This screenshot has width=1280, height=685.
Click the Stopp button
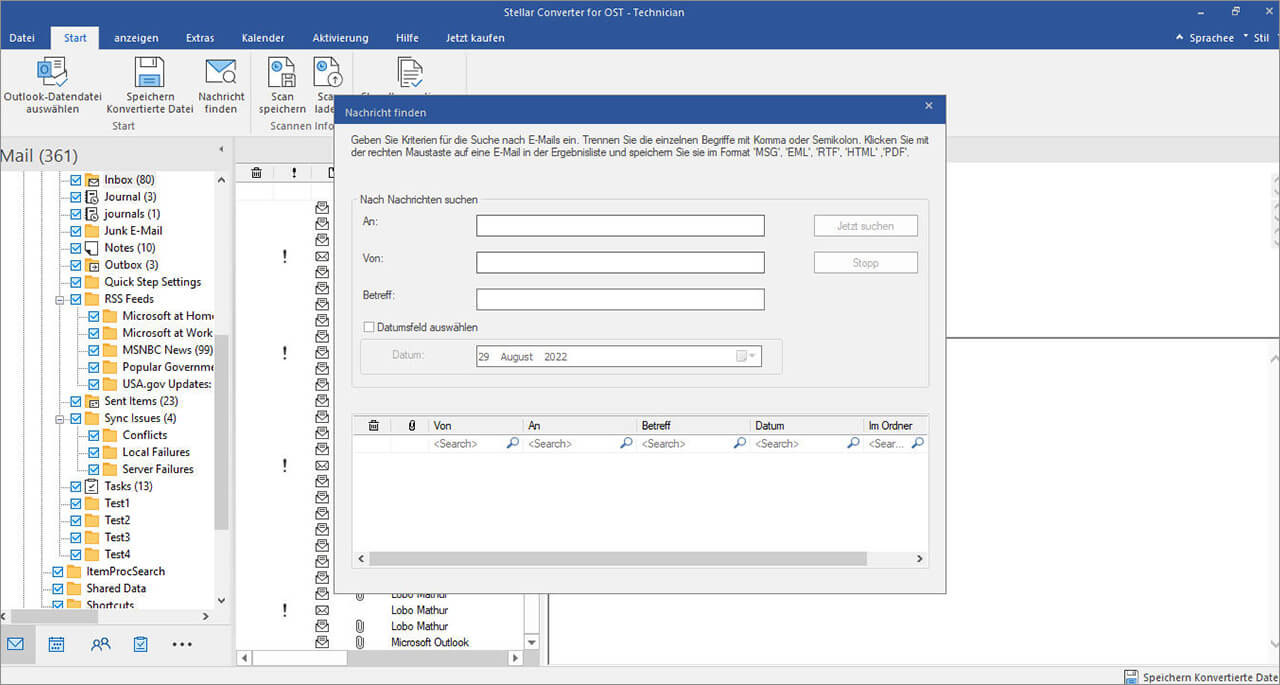[865, 263]
